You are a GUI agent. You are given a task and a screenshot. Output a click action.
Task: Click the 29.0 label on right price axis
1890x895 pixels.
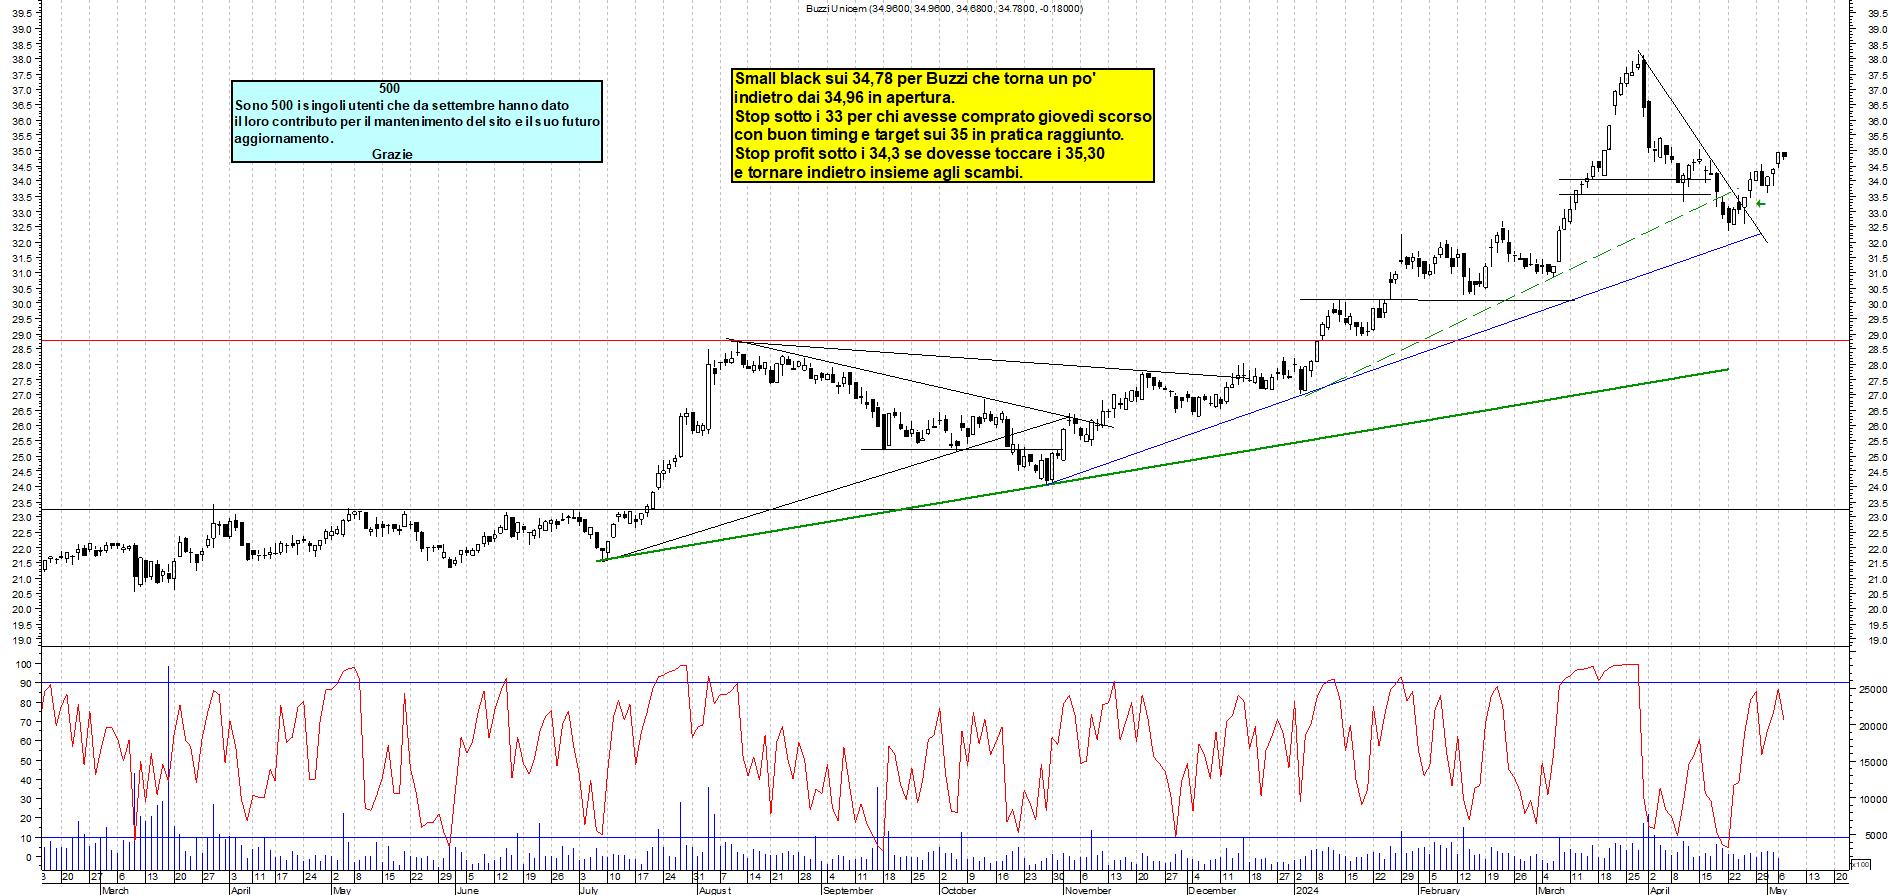(x=1878, y=335)
